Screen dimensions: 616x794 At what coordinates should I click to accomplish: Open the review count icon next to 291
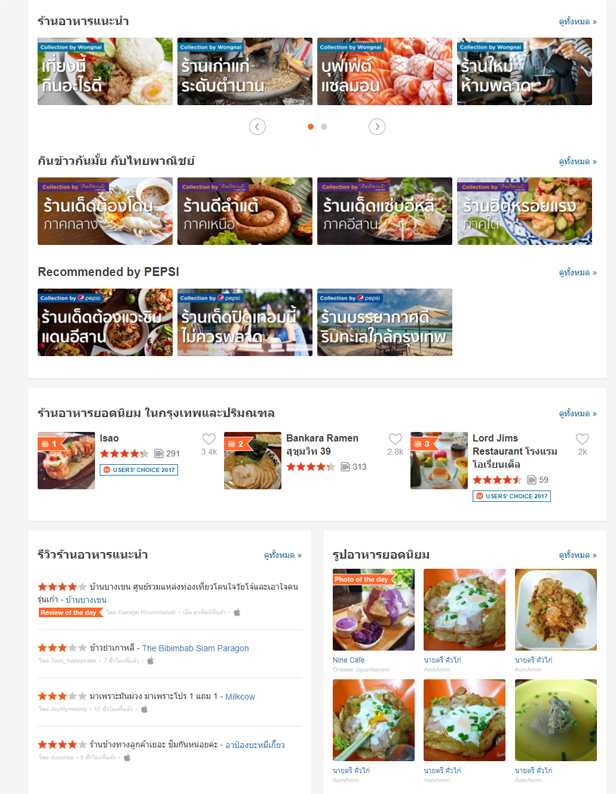click(x=159, y=453)
